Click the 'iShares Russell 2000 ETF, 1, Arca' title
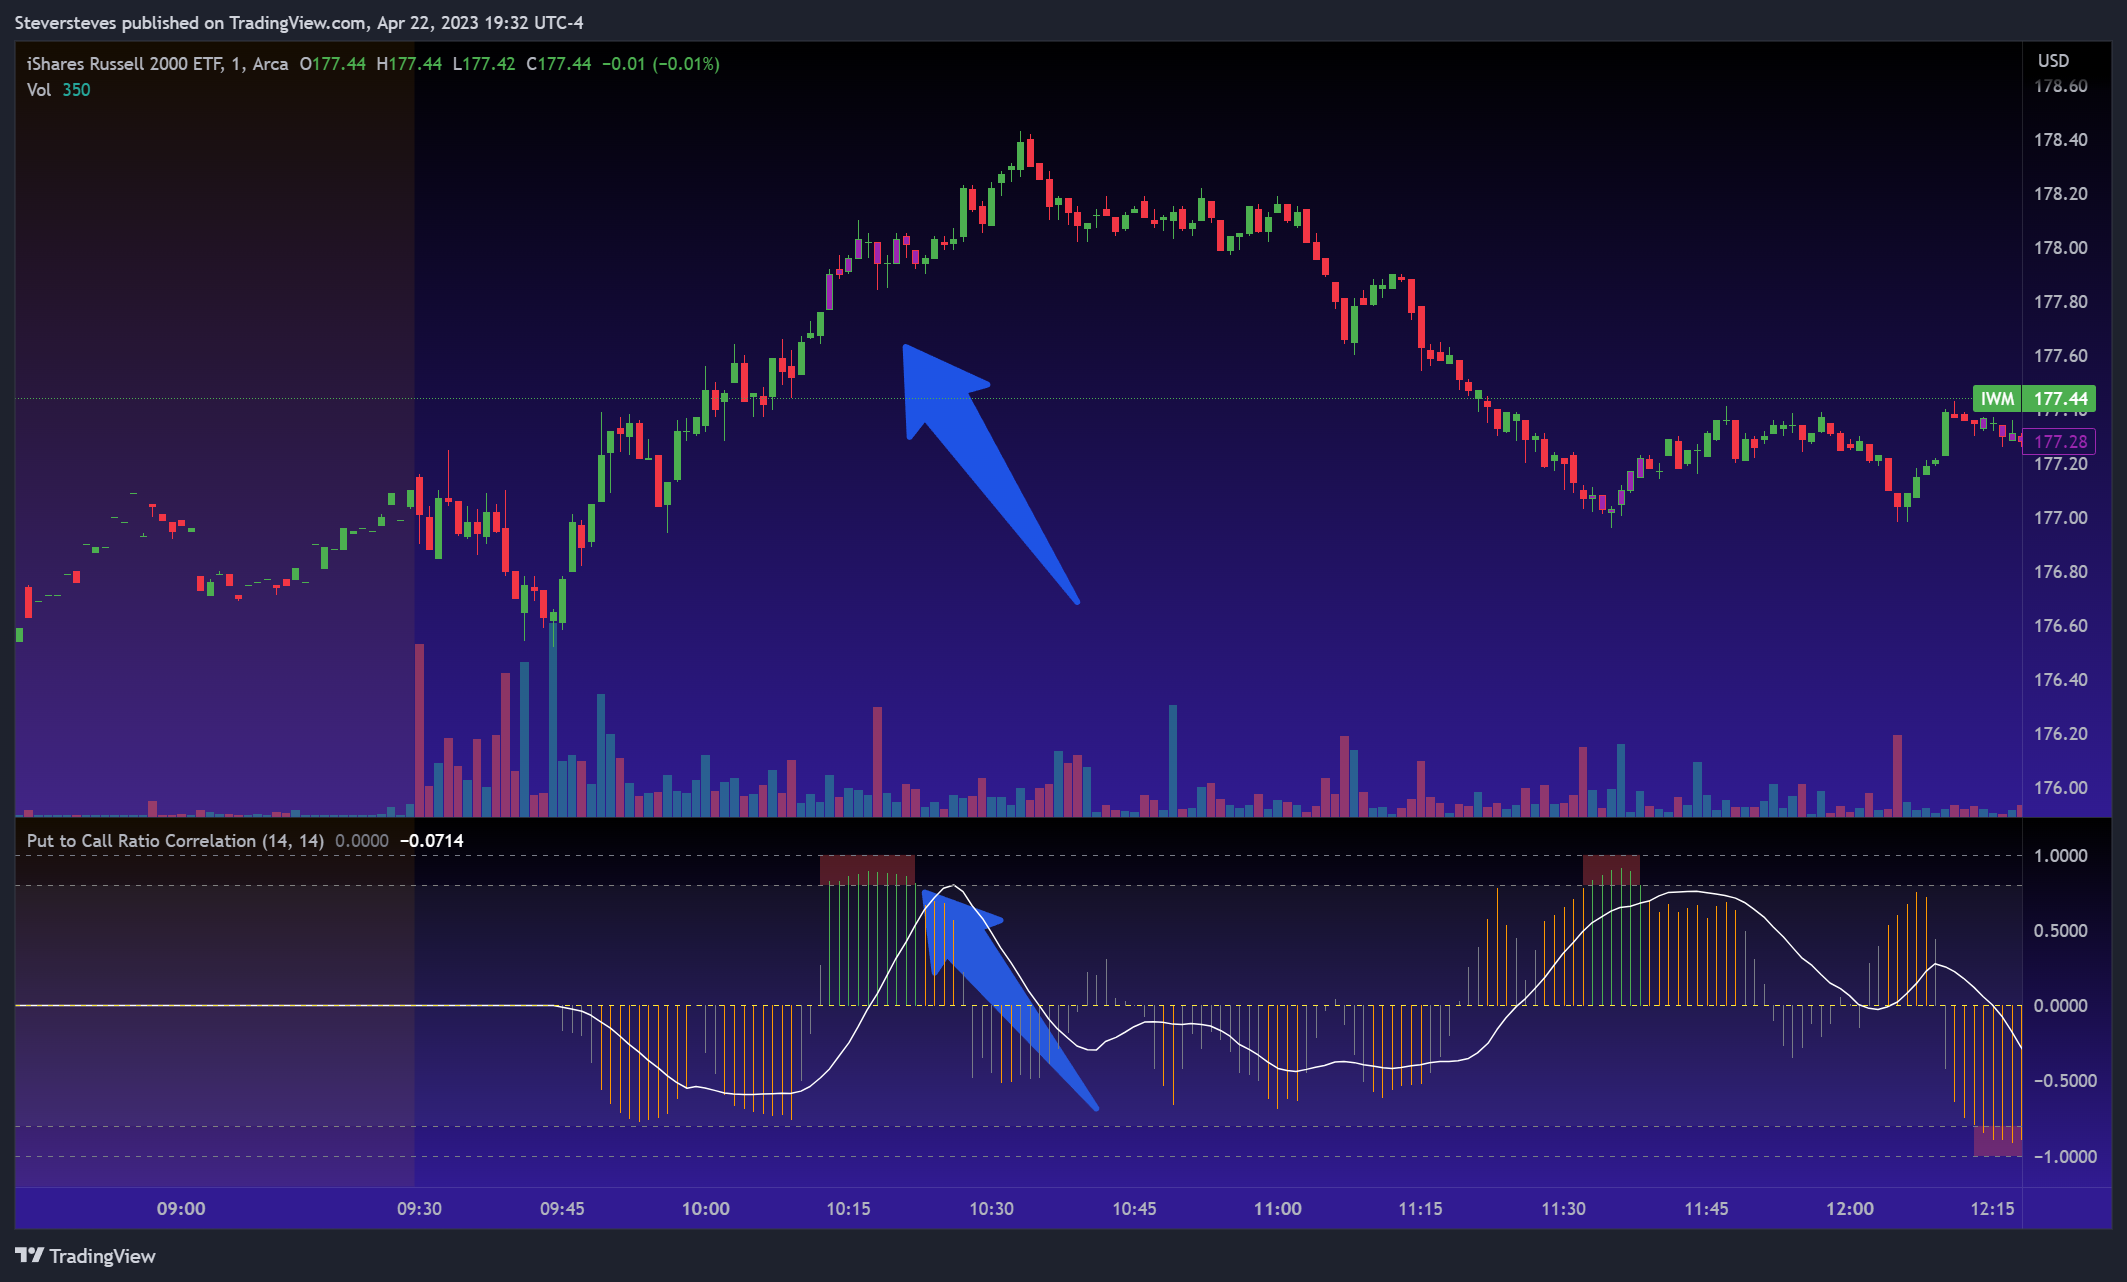The image size is (2127, 1282). coord(157,64)
